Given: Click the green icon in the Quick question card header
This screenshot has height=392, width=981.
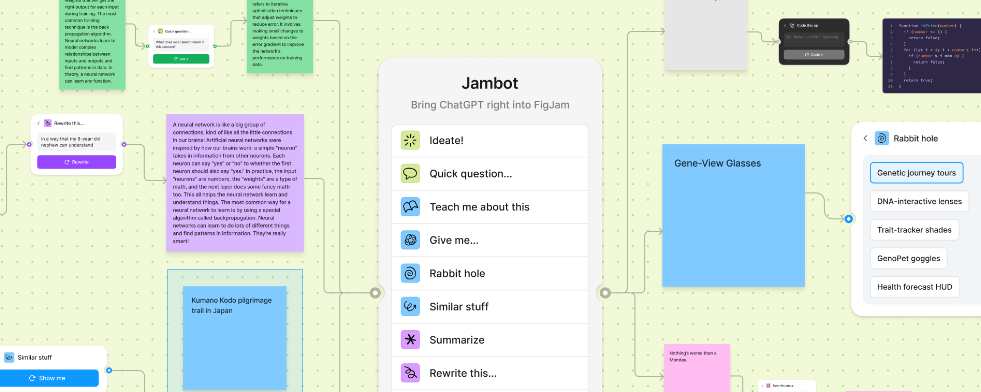Looking at the screenshot, I should click(x=160, y=31).
